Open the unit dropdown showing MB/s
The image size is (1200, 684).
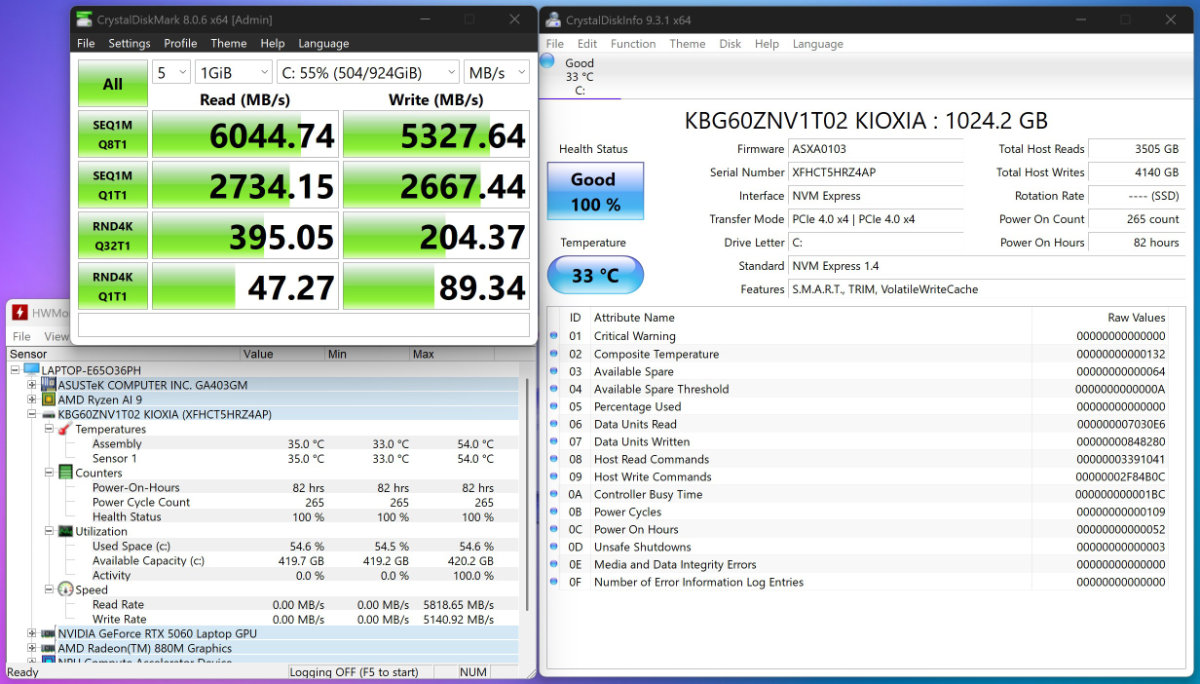(496, 72)
